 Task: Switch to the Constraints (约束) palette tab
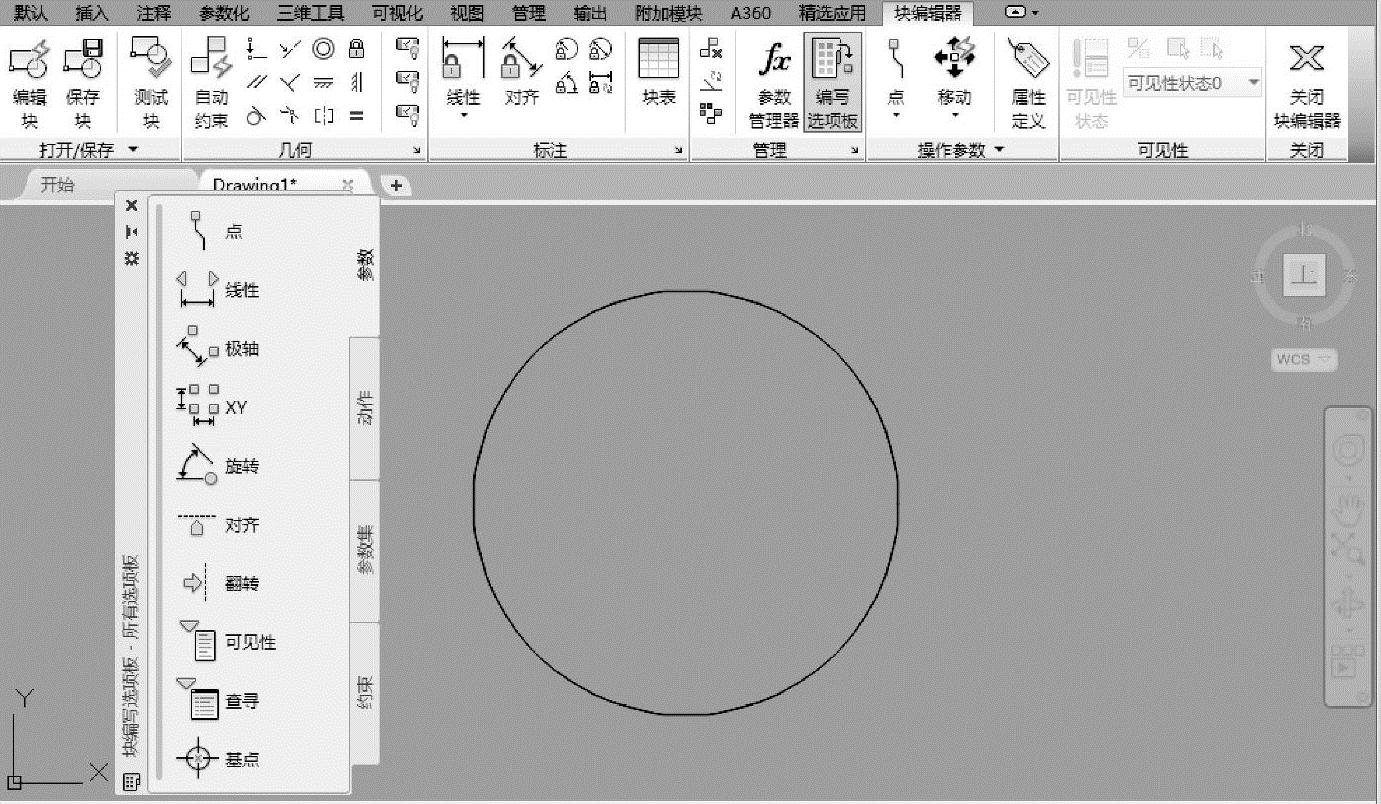365,693
